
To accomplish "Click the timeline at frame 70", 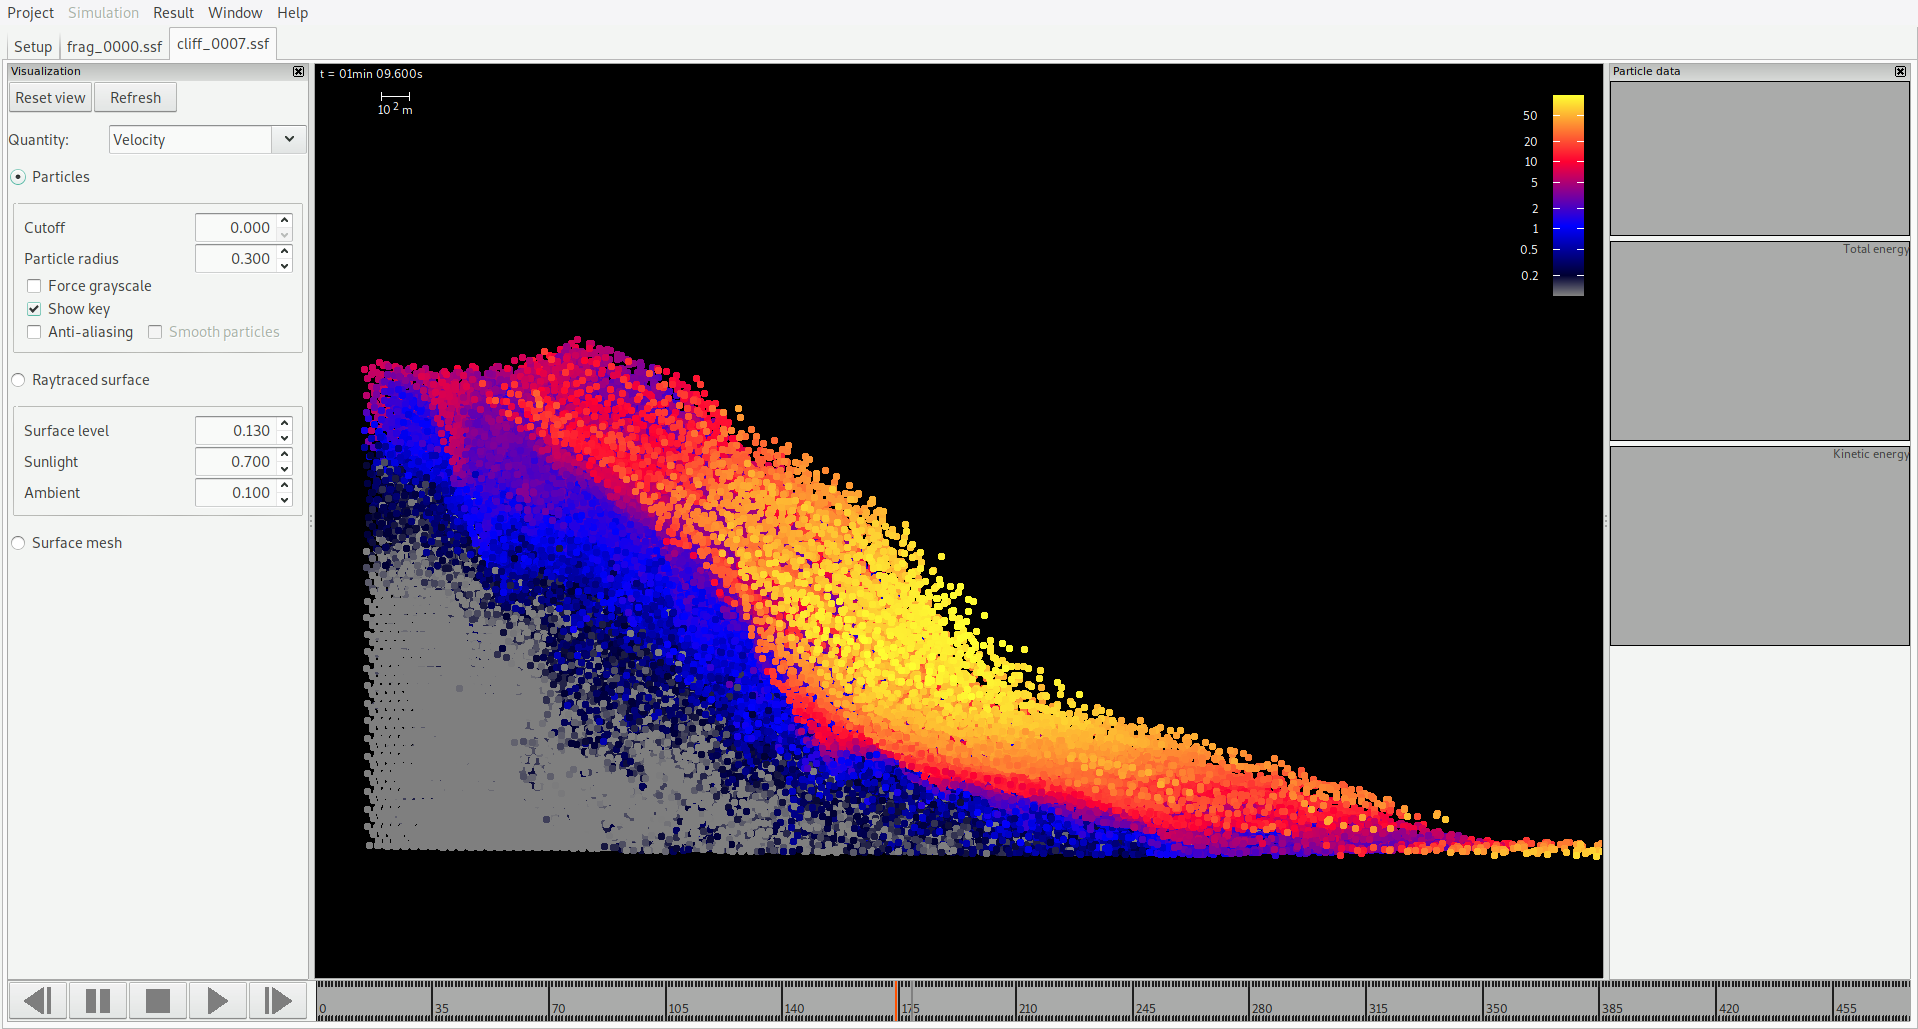I will tap(549, 1000).
